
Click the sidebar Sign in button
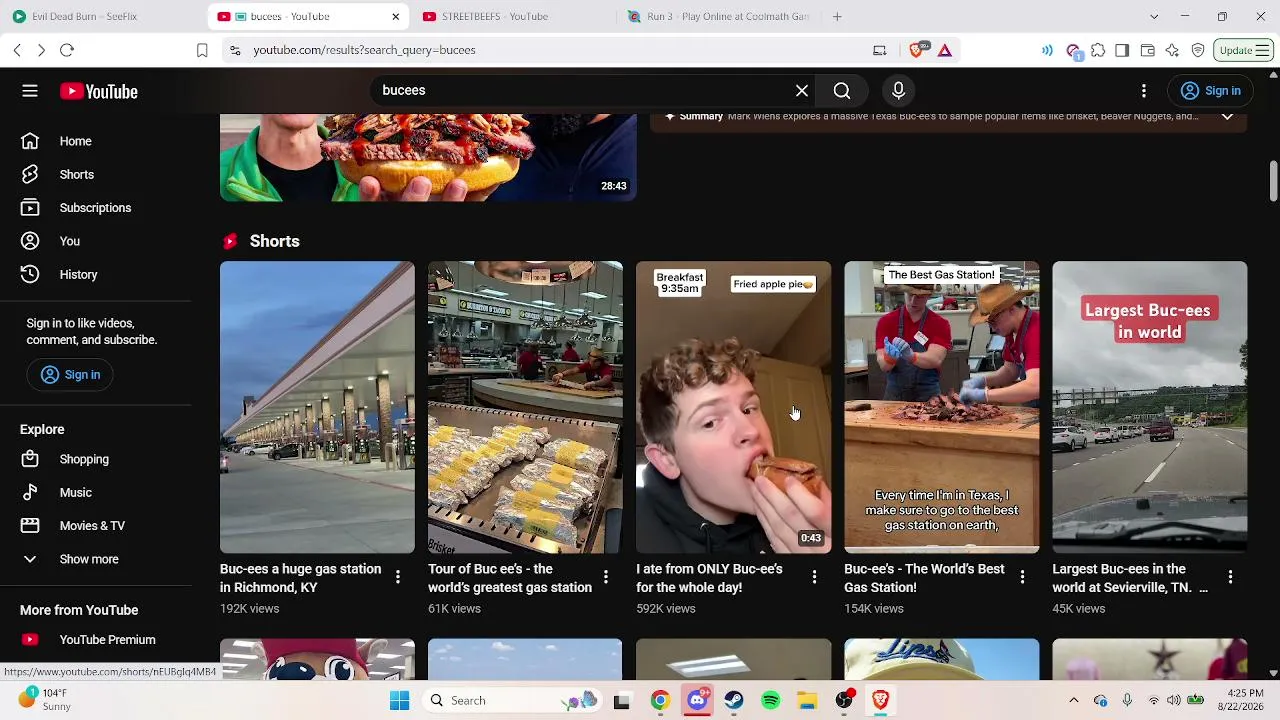(x=70, y=374)
